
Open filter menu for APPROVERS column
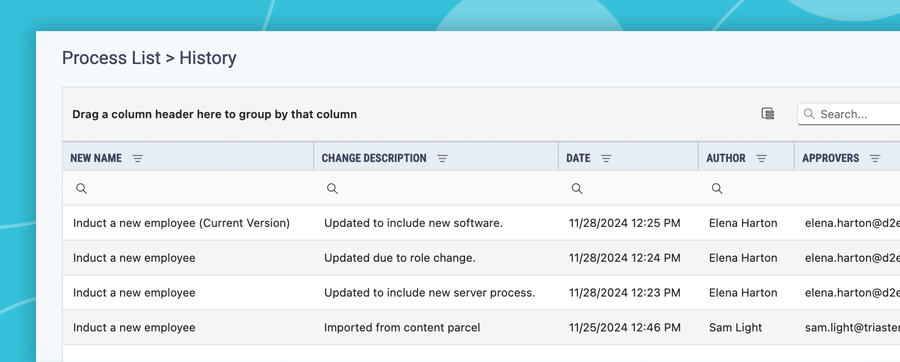click(875, 158)
